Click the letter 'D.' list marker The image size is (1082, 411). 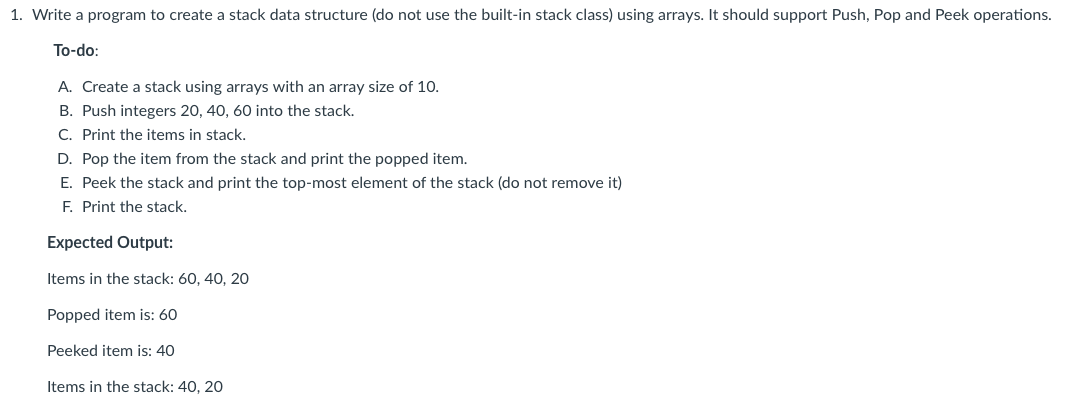pyautogui.click(x=66, y=159)
